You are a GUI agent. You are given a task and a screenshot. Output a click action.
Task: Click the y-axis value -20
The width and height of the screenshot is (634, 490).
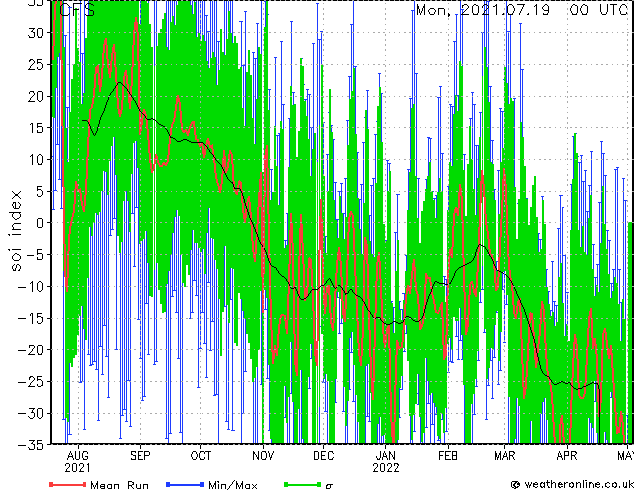click(30, 350)
